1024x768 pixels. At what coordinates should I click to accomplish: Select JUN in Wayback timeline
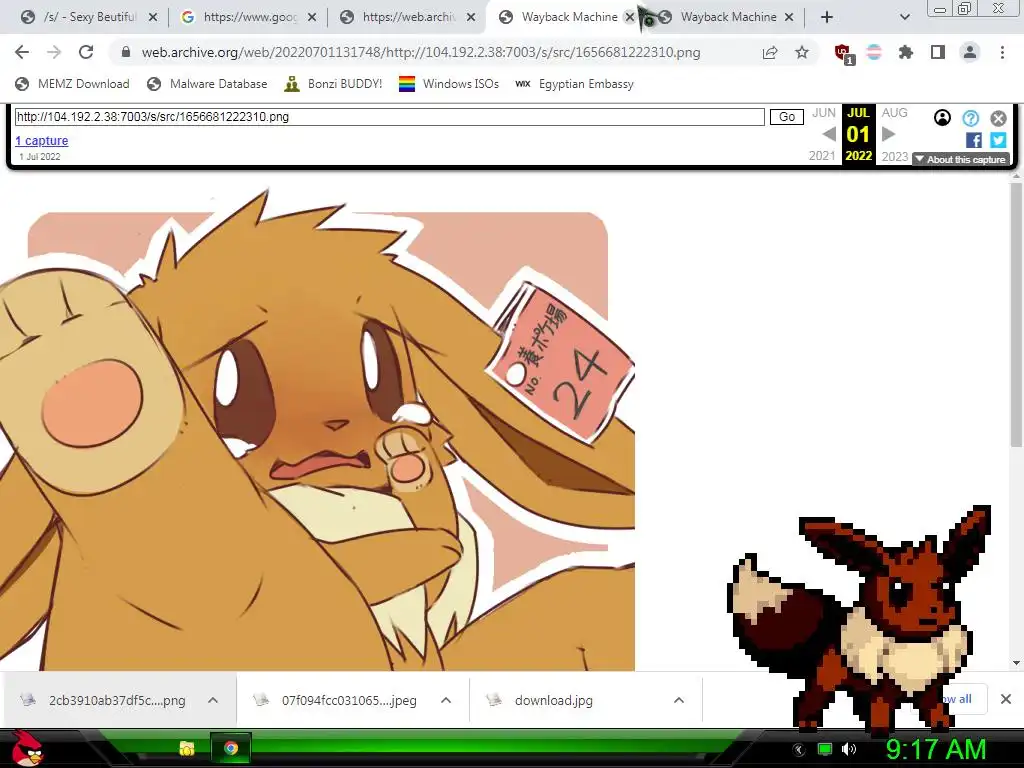coord(824,113)
